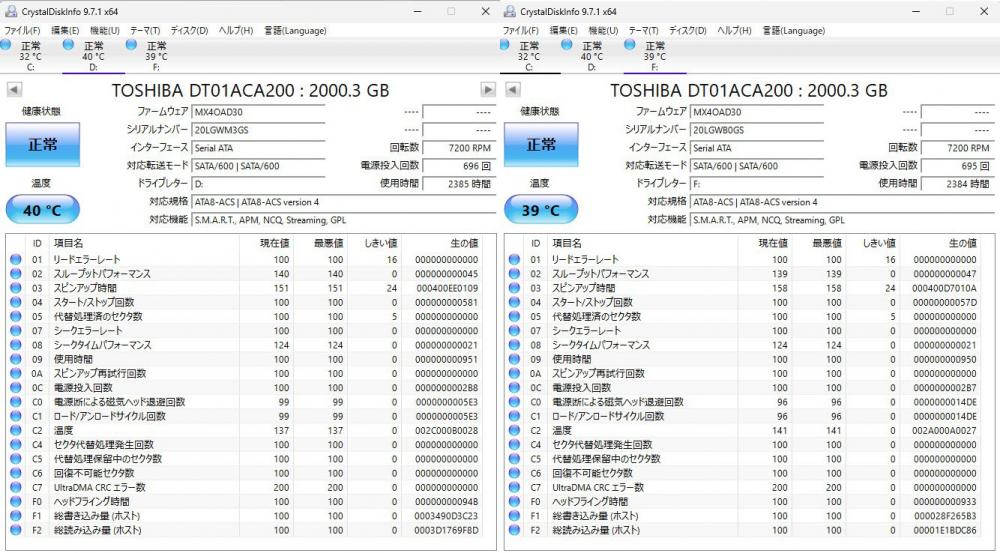Click 電源投入回数 value 696 回 in left window

coord(459,166)
